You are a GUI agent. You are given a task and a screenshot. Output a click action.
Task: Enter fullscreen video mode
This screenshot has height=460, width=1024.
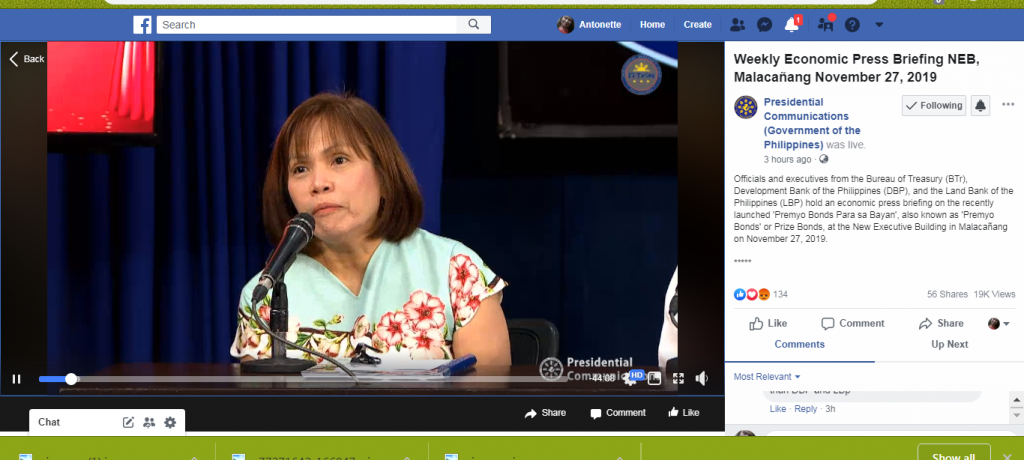678,378
